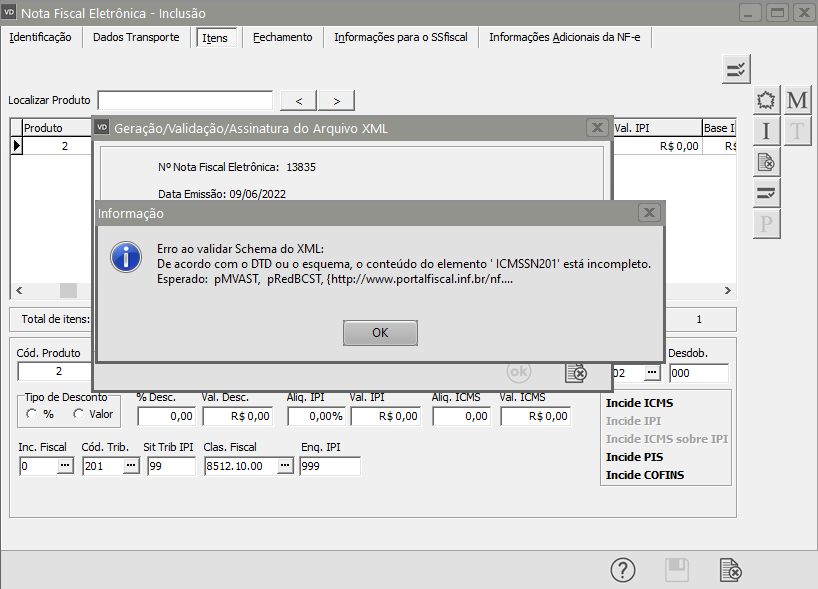This screenshot has width=818, height=589.
Task: Click the Localizar Produto search field
Action: point(185,100)
